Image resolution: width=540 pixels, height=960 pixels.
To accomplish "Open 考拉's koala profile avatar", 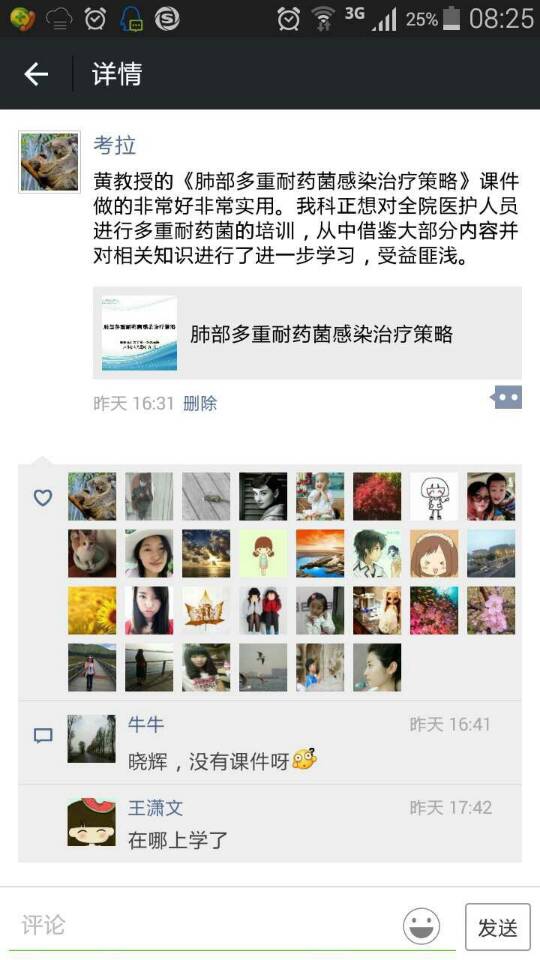I will point(49,162).
